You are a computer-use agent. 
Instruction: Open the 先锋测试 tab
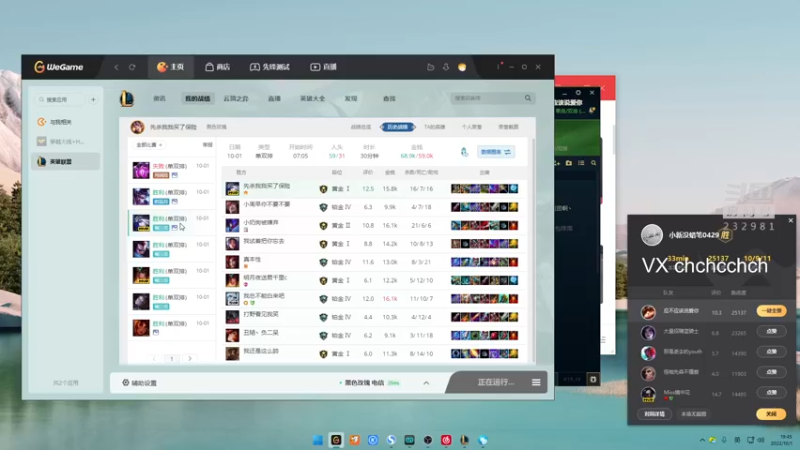click(269, 67)
